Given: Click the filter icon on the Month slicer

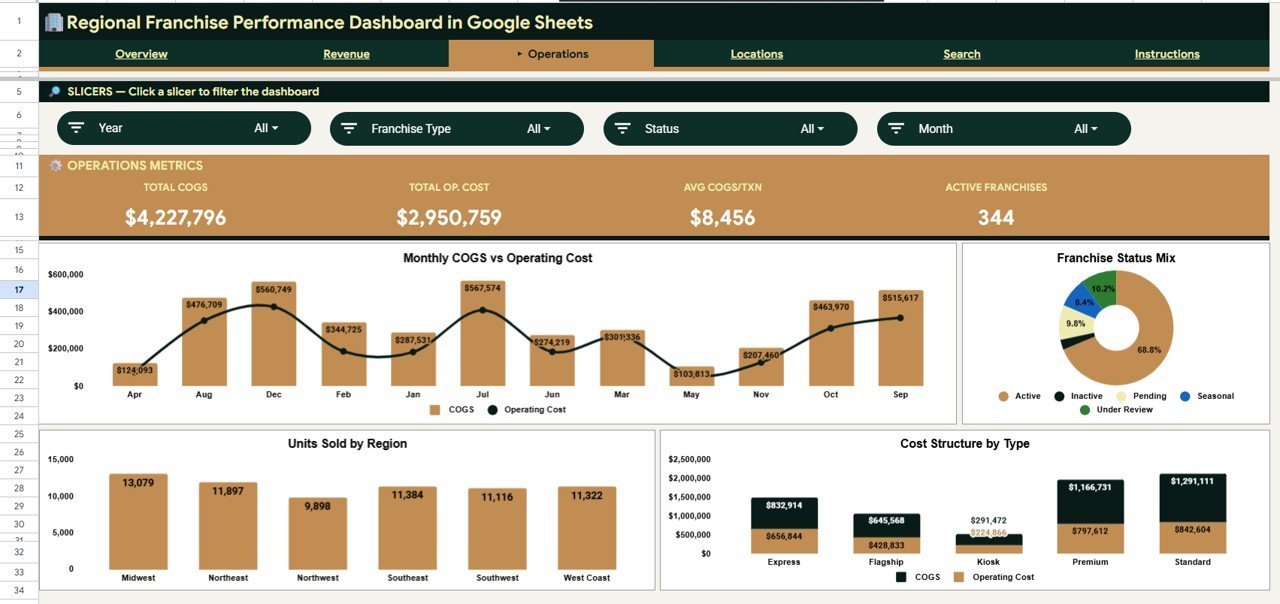Looking at the screenshot, I should pos(896,128).
